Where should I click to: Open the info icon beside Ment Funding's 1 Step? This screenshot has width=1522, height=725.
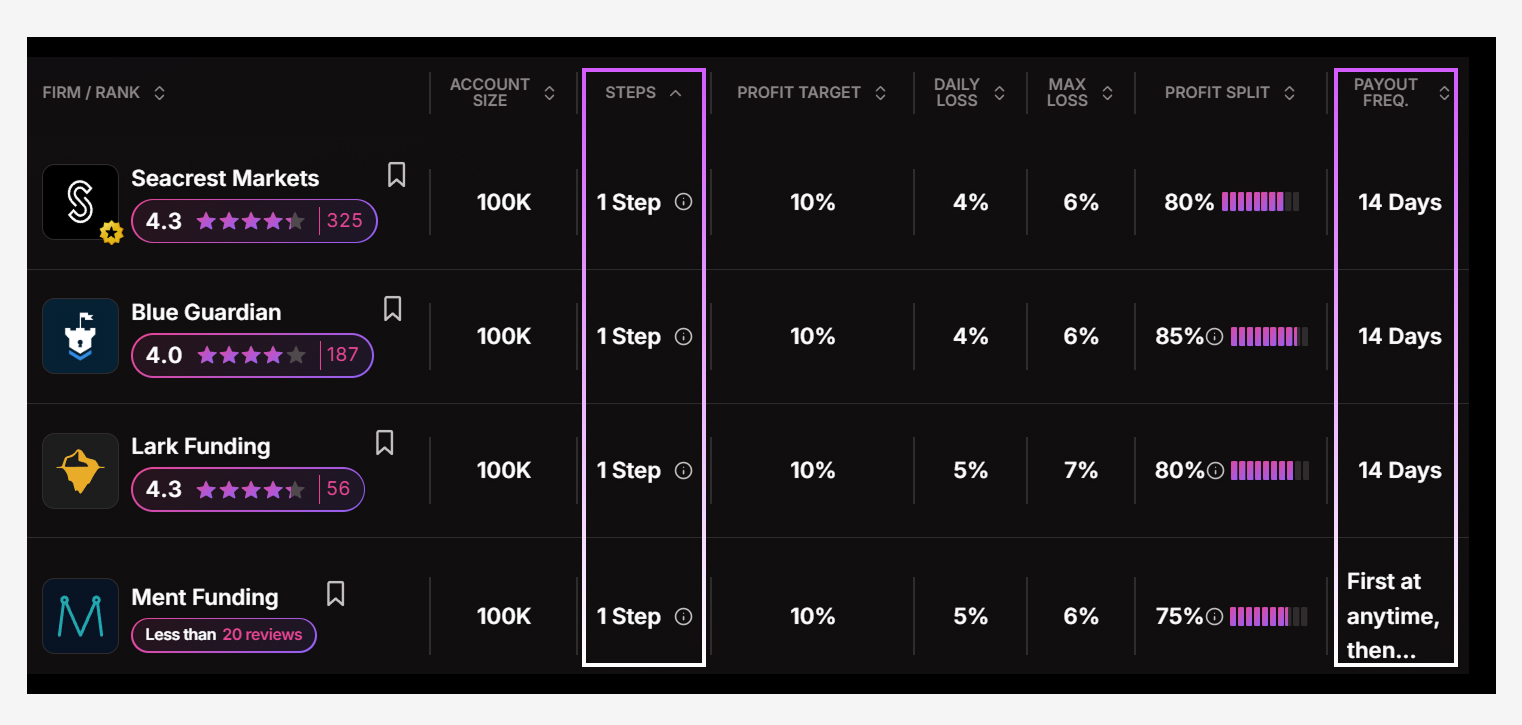682,617
